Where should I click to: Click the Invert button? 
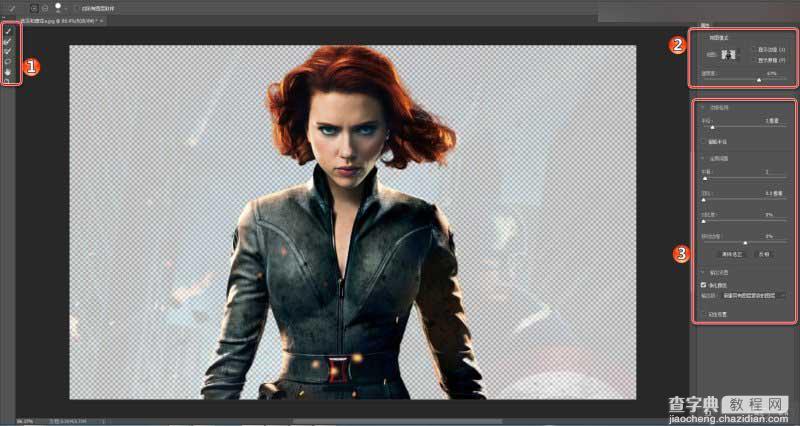coord(764,254)
